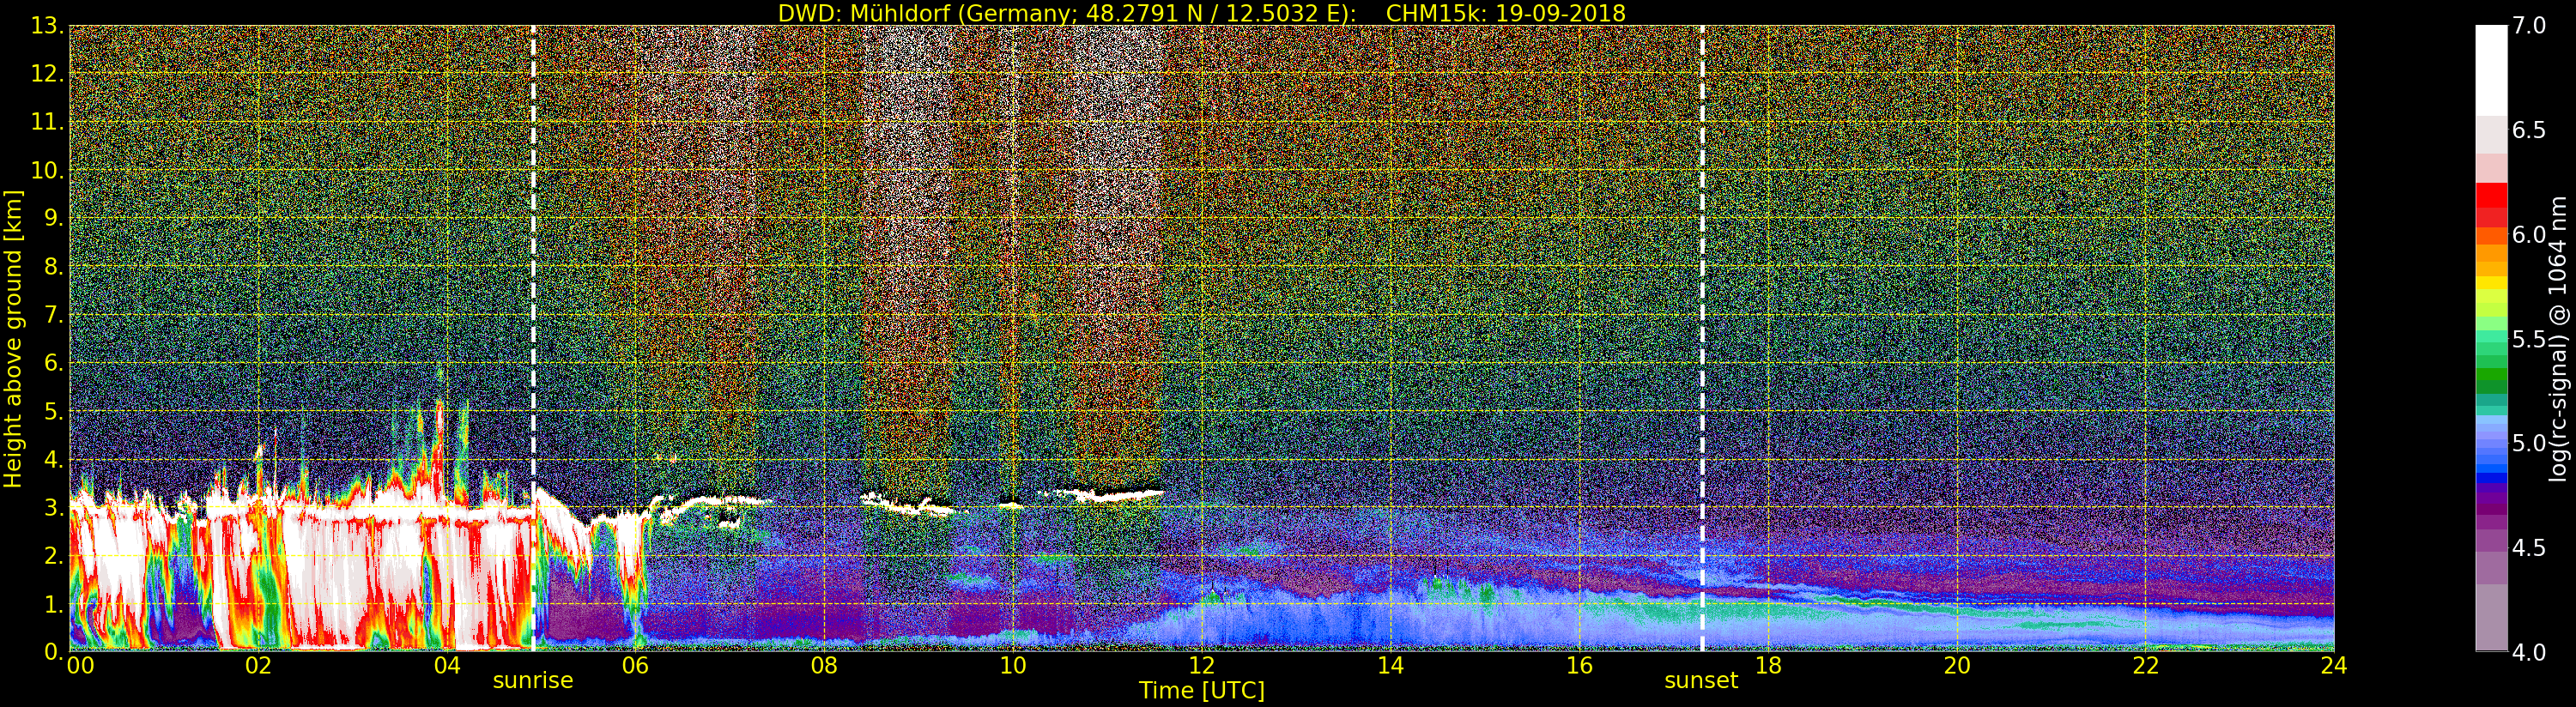The width and height of the screenshot is (2576, 707).
Task: Click the "24" time axis tick label
Action: 2334,666
